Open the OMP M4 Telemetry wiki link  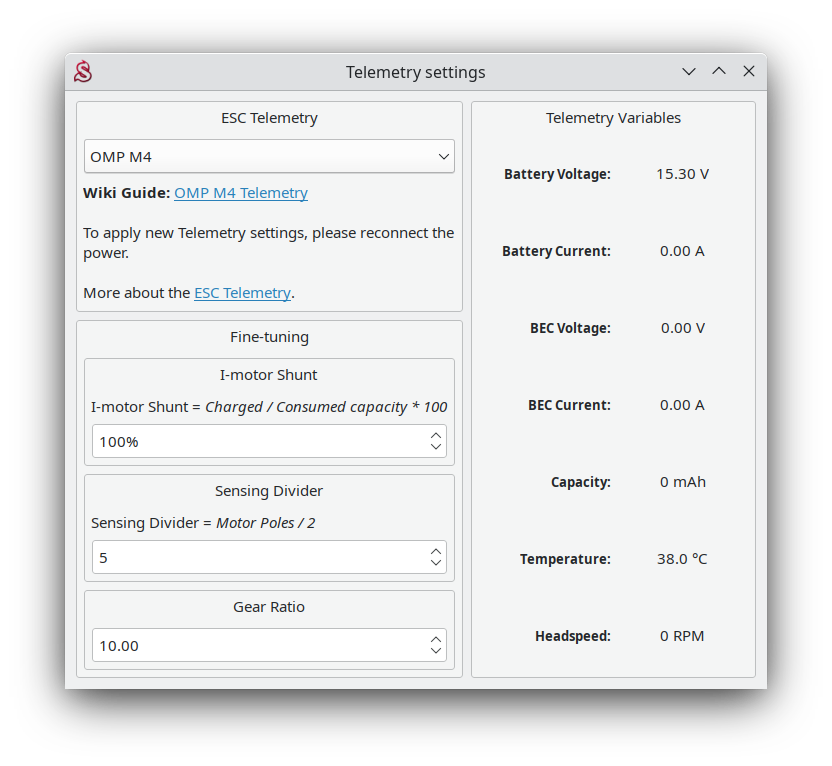coord(241,193)
